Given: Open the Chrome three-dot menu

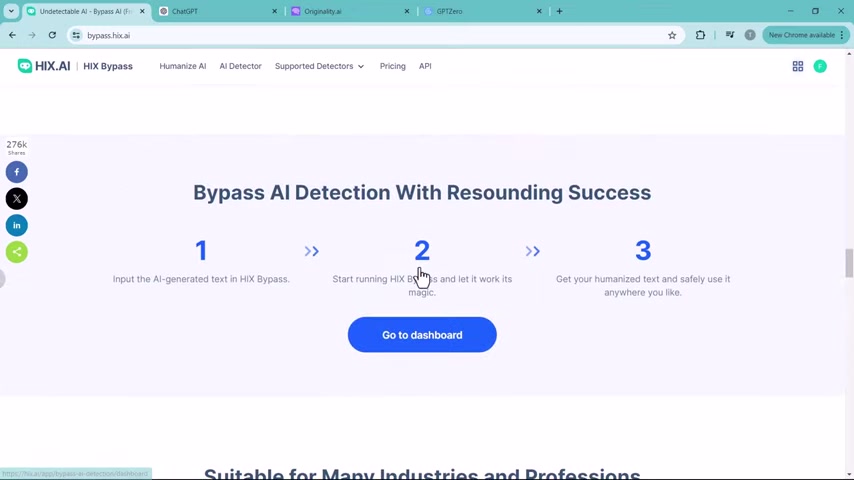Looking at the screenshot, I should pos(842,35).
